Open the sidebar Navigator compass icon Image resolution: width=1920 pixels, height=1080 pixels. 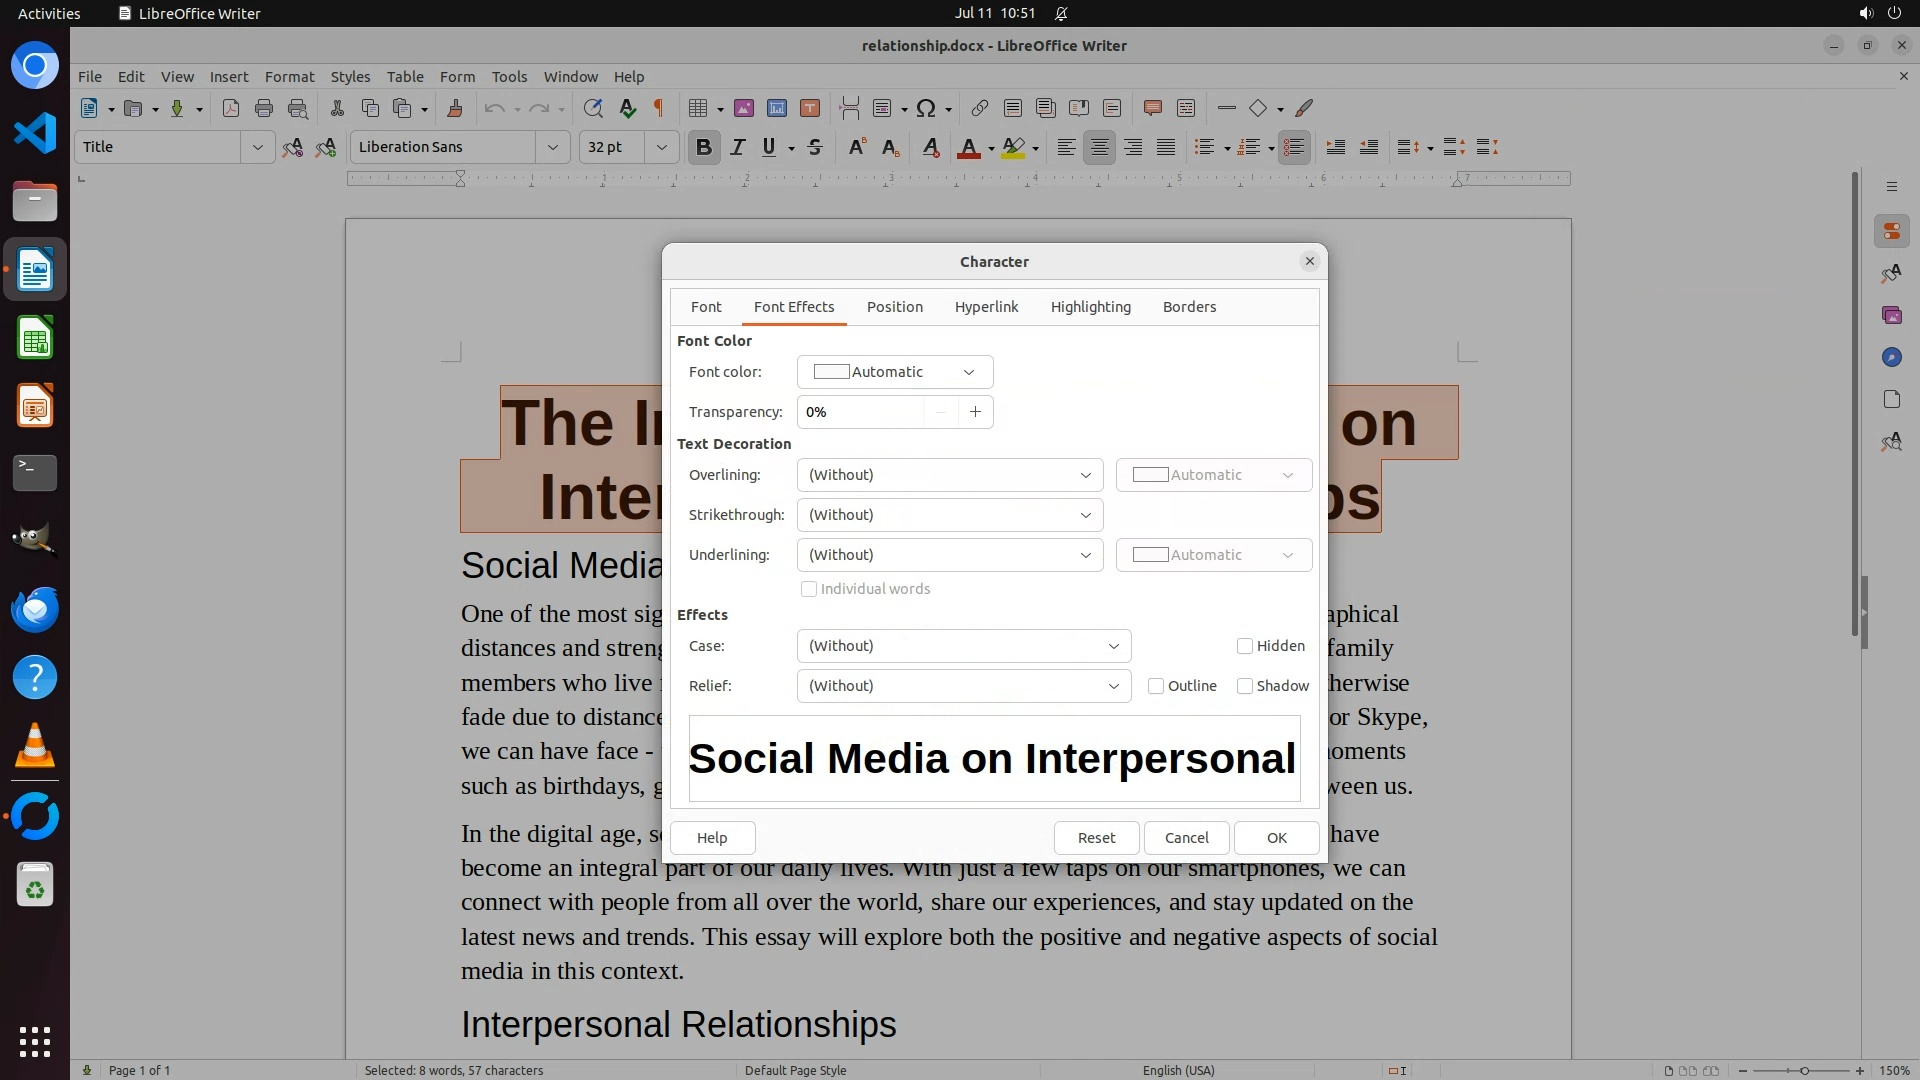1891,357
